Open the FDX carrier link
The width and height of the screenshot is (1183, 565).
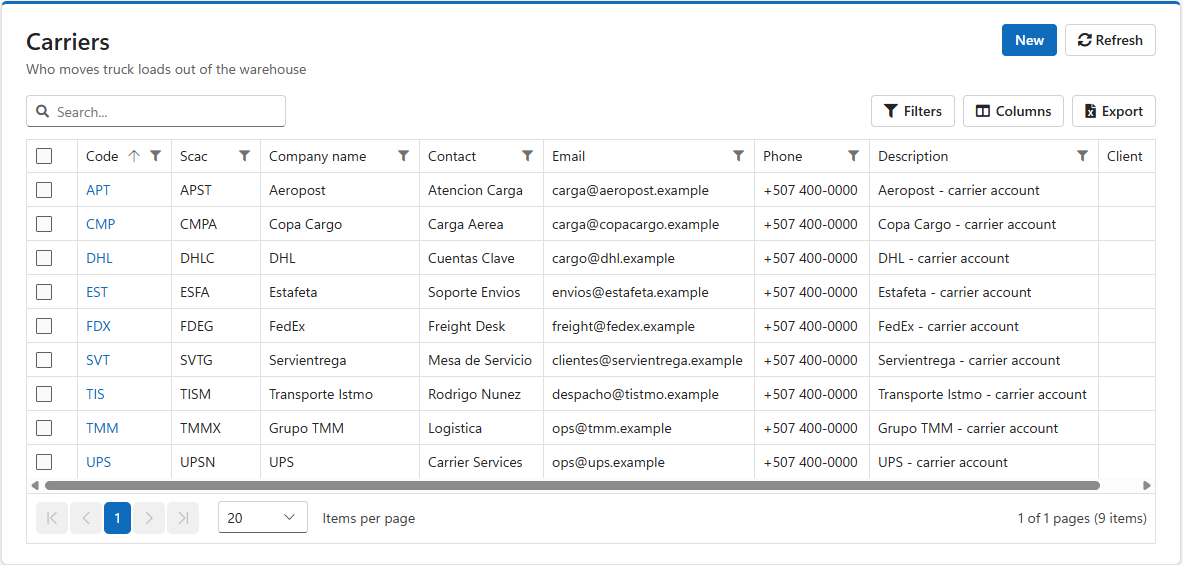click(99, 326)
